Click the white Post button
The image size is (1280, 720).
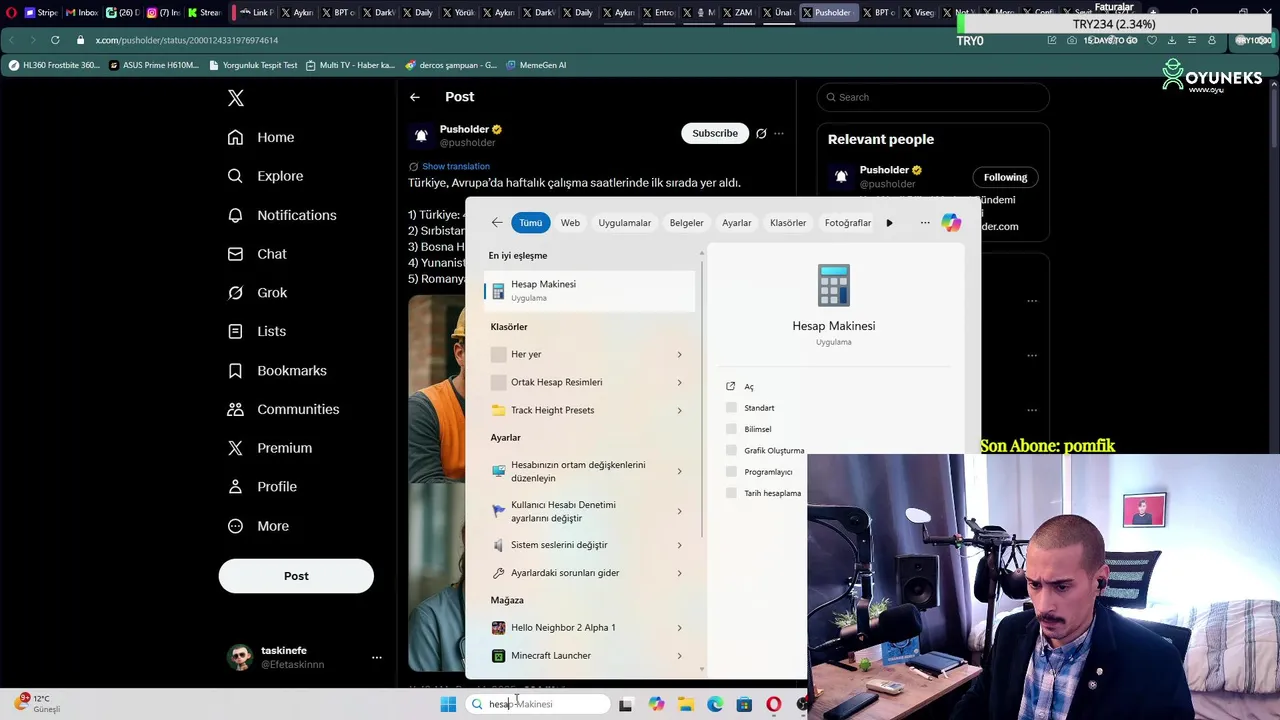(296, 576)
